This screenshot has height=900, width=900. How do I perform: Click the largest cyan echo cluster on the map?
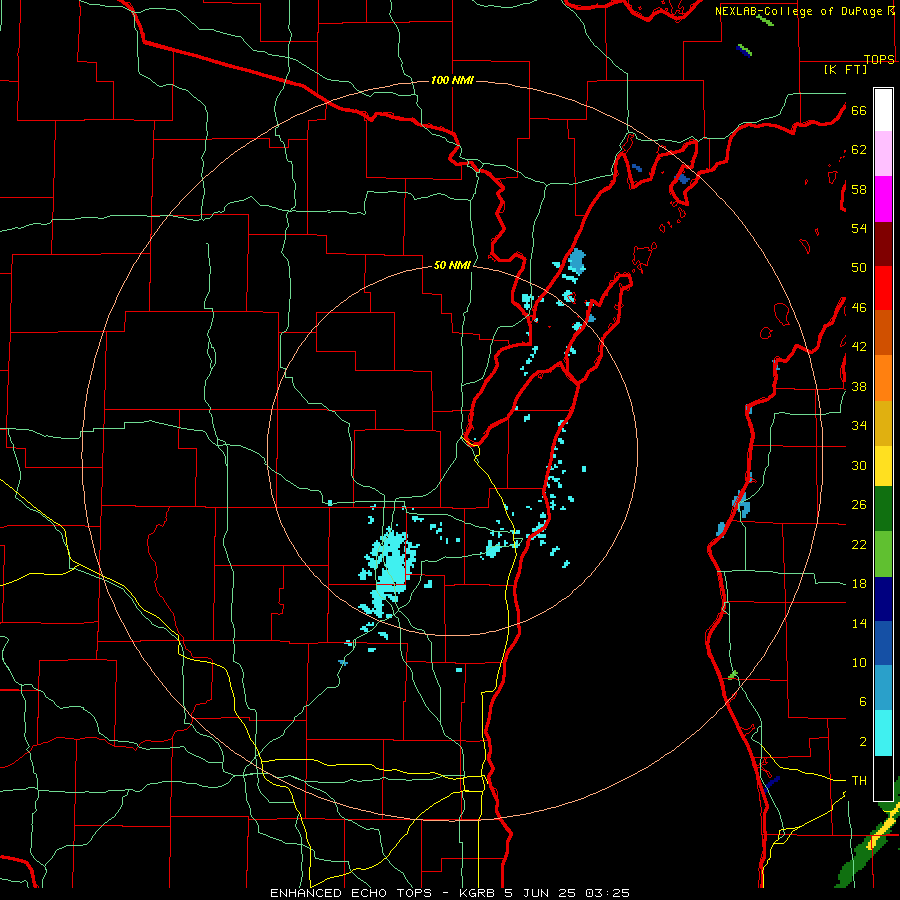[x=389, y=571]
